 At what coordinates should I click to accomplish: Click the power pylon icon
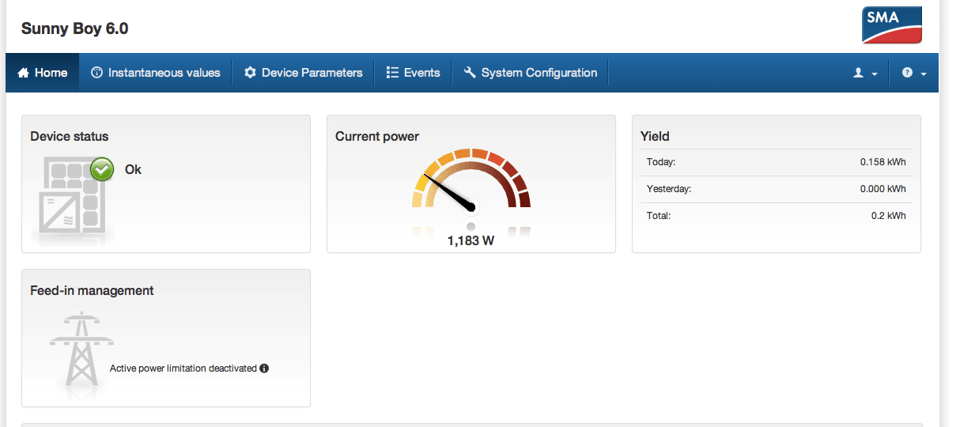pyautogui.click(x=81, y=350)
